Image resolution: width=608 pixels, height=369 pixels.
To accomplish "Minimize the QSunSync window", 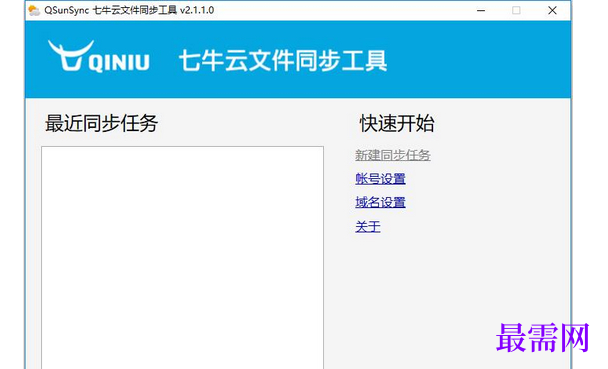I will click(x=481, y=10).
